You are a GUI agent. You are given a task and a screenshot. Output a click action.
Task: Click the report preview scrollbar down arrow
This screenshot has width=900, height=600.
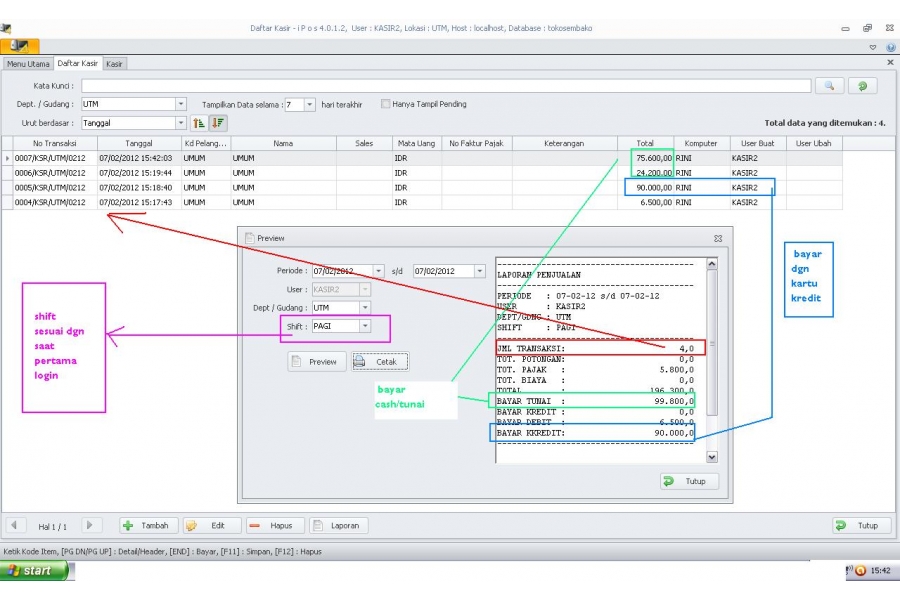tap(712, 457)
